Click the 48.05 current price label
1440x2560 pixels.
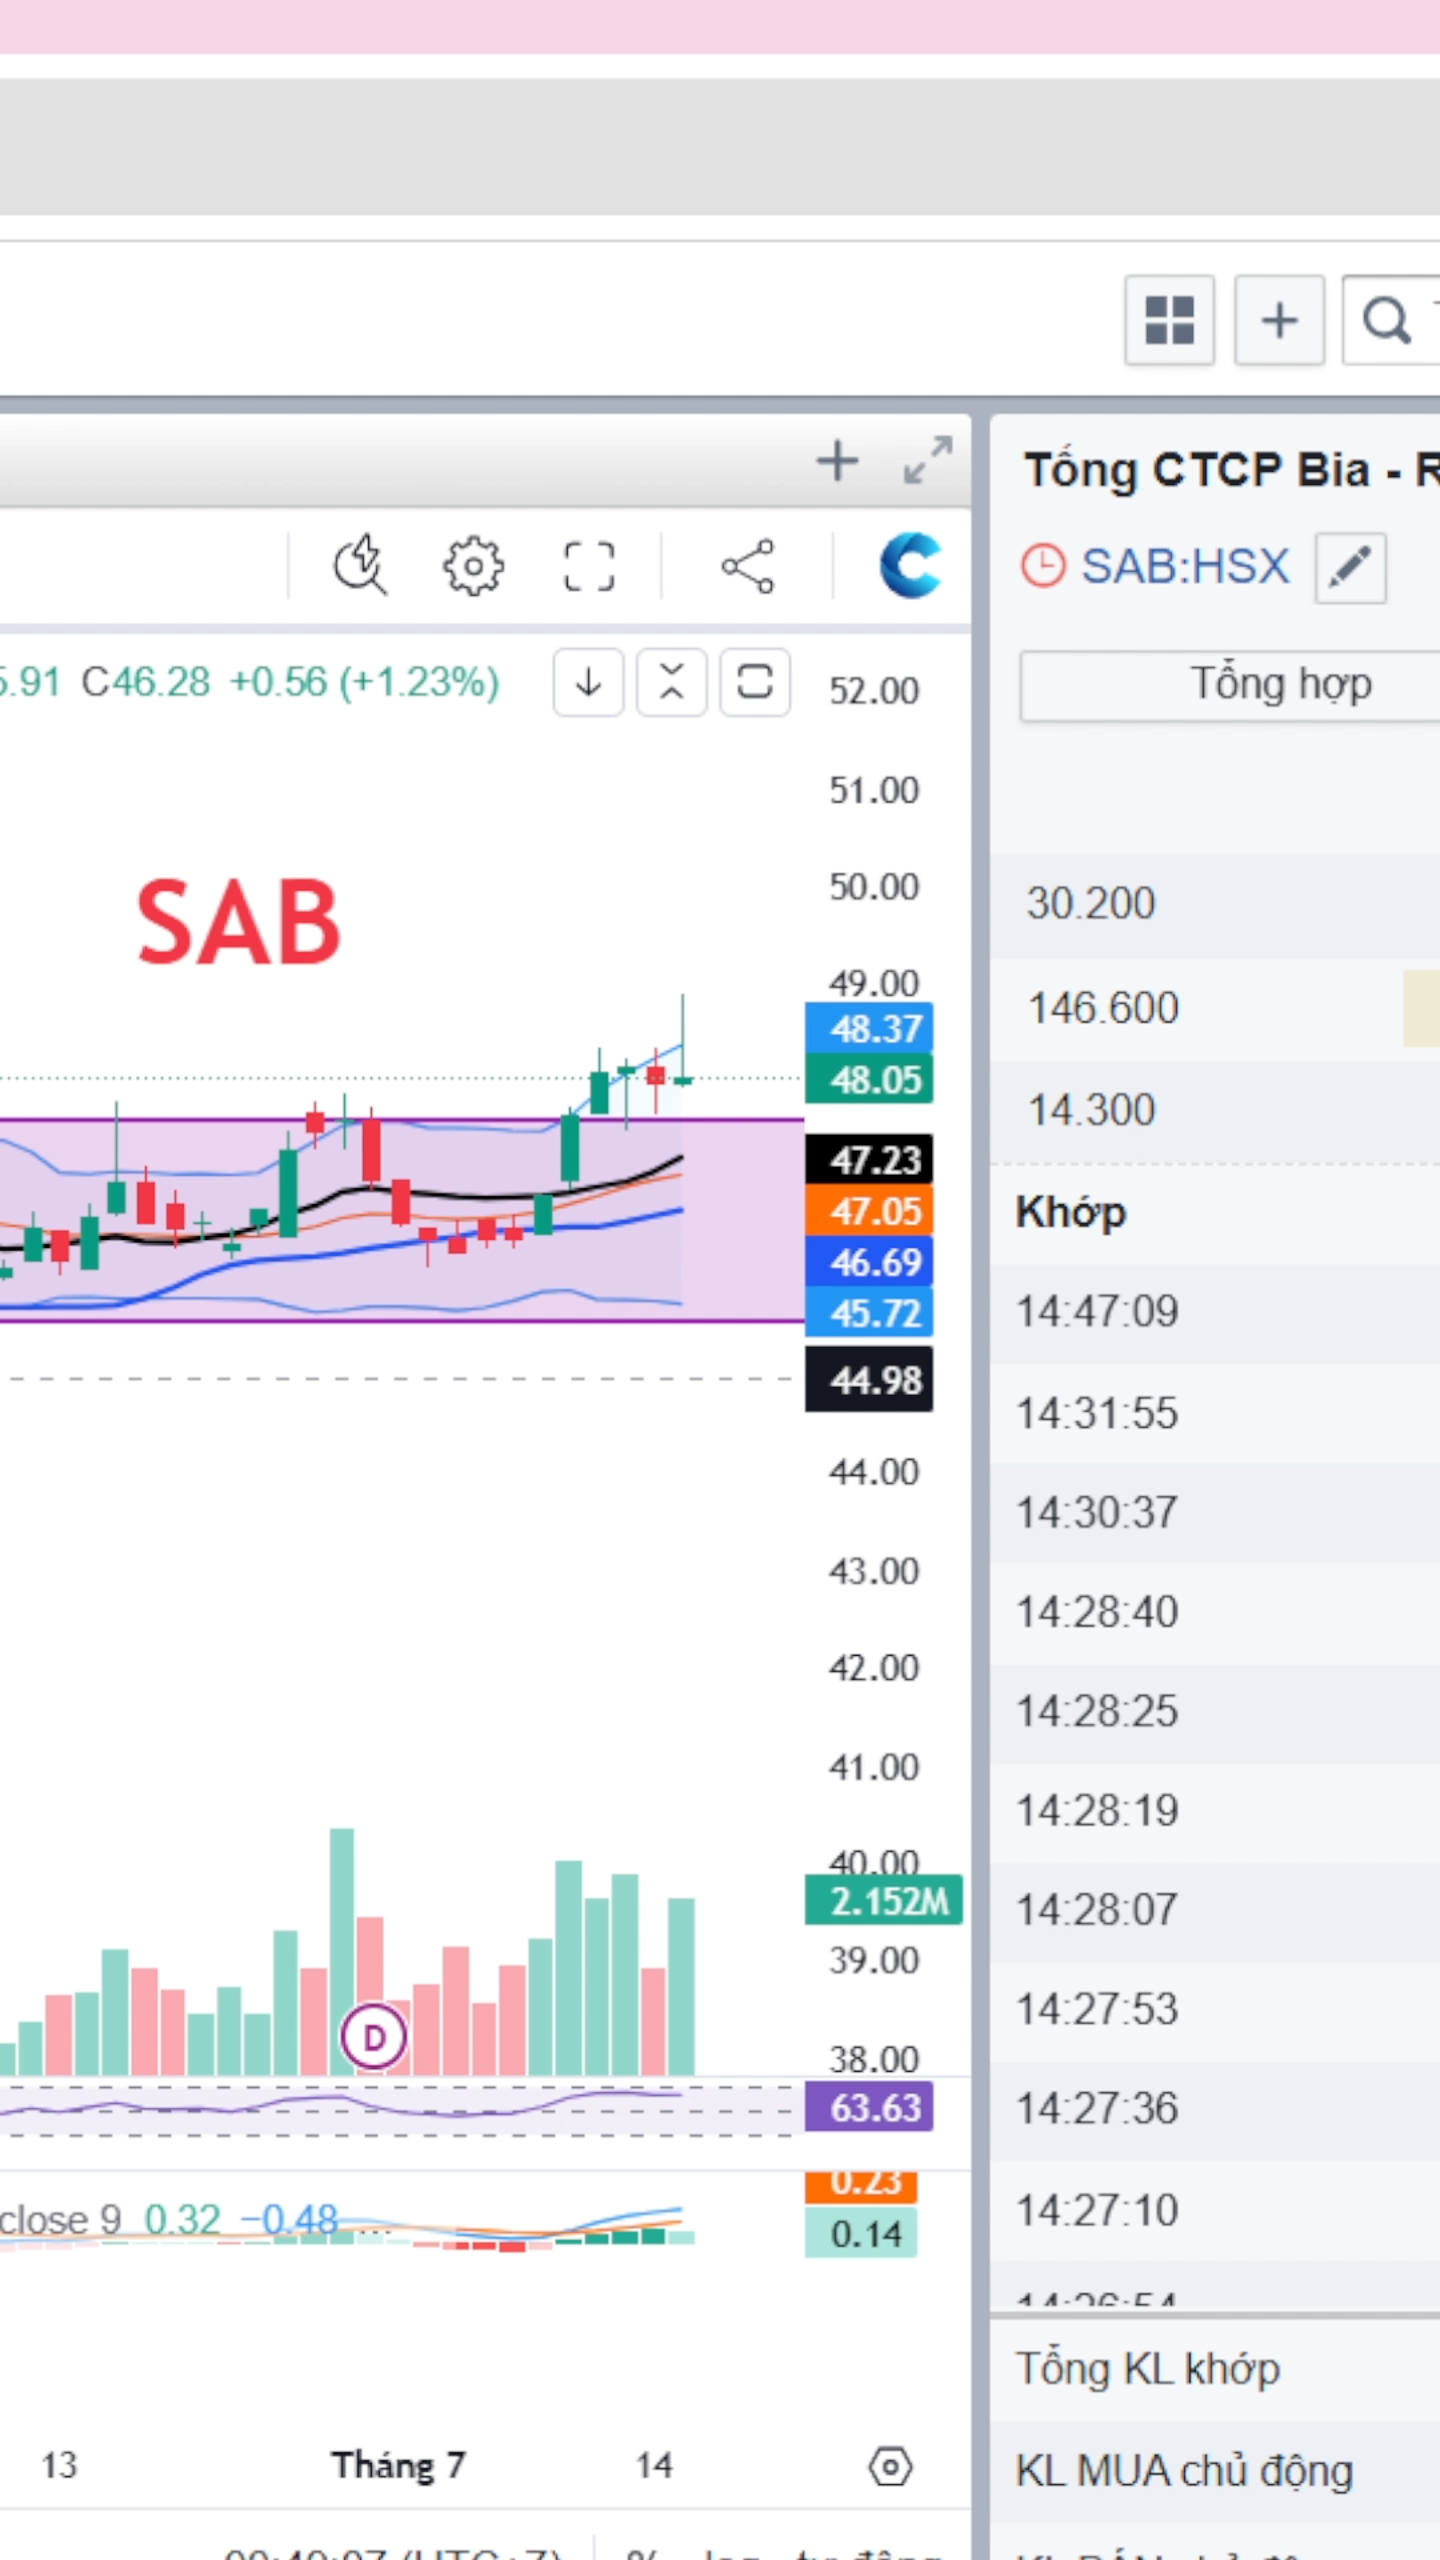(869, 1079)
